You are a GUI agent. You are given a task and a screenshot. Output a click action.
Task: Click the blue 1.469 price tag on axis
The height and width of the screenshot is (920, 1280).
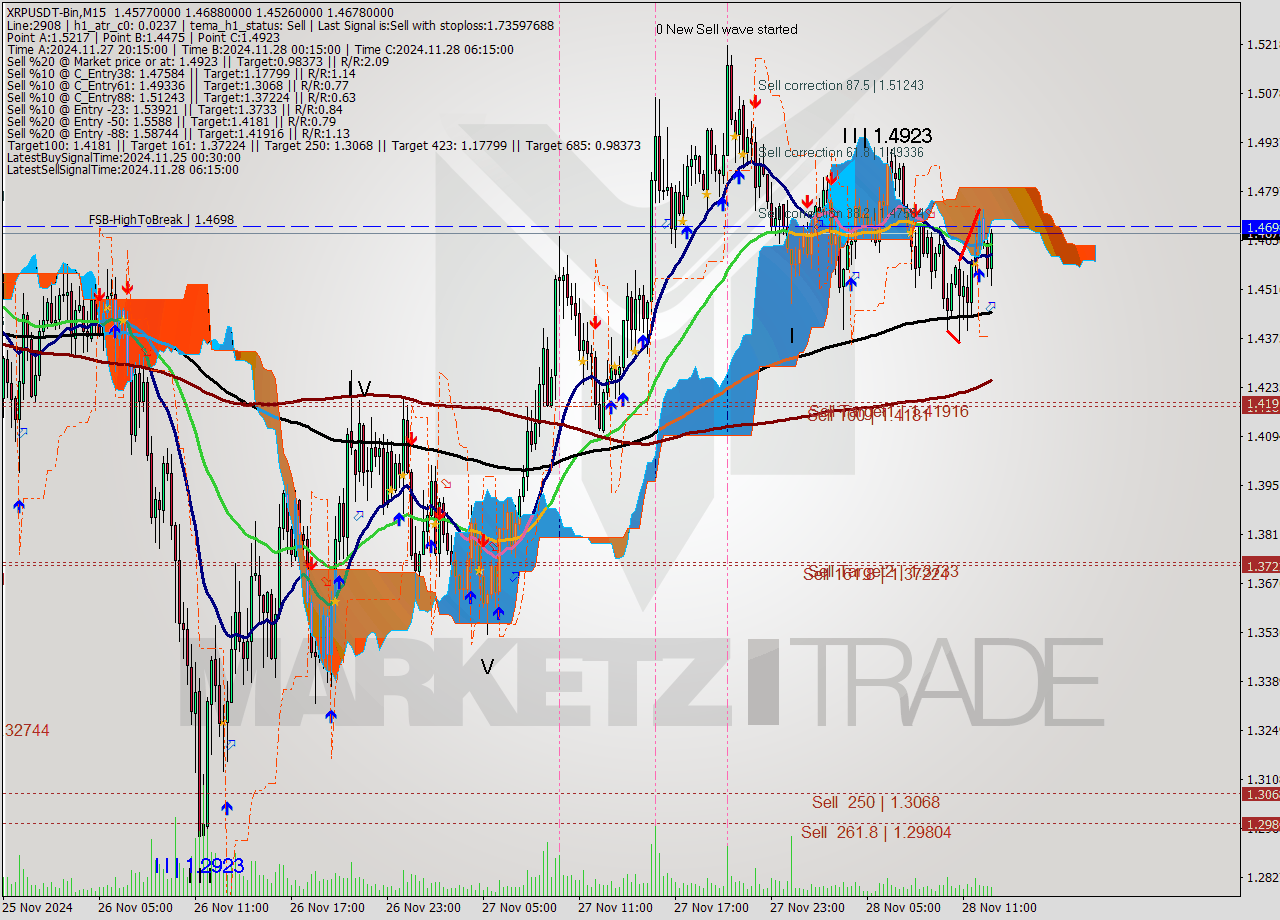tap(1260, 228)
